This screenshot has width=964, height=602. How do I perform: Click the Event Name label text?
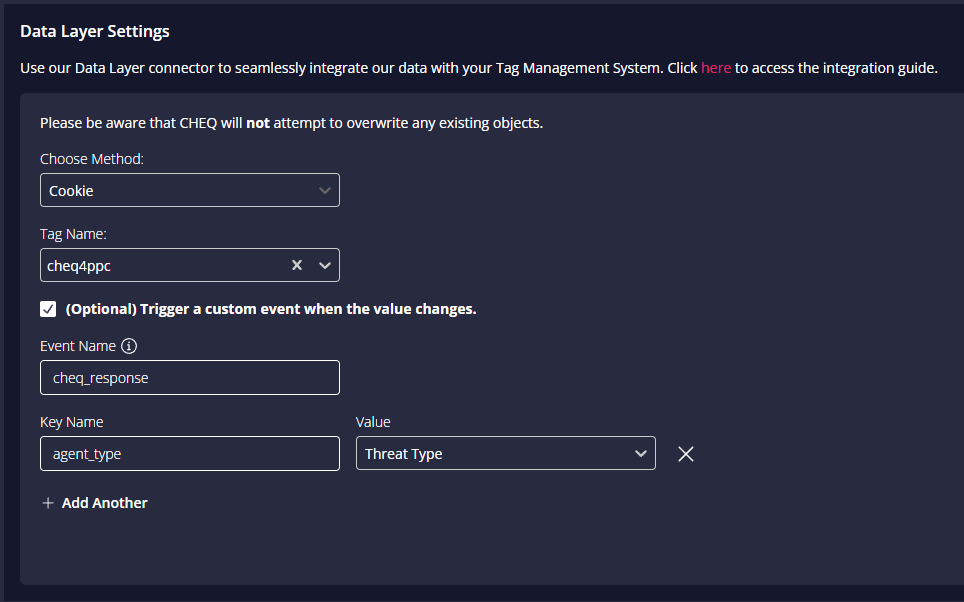77,346
